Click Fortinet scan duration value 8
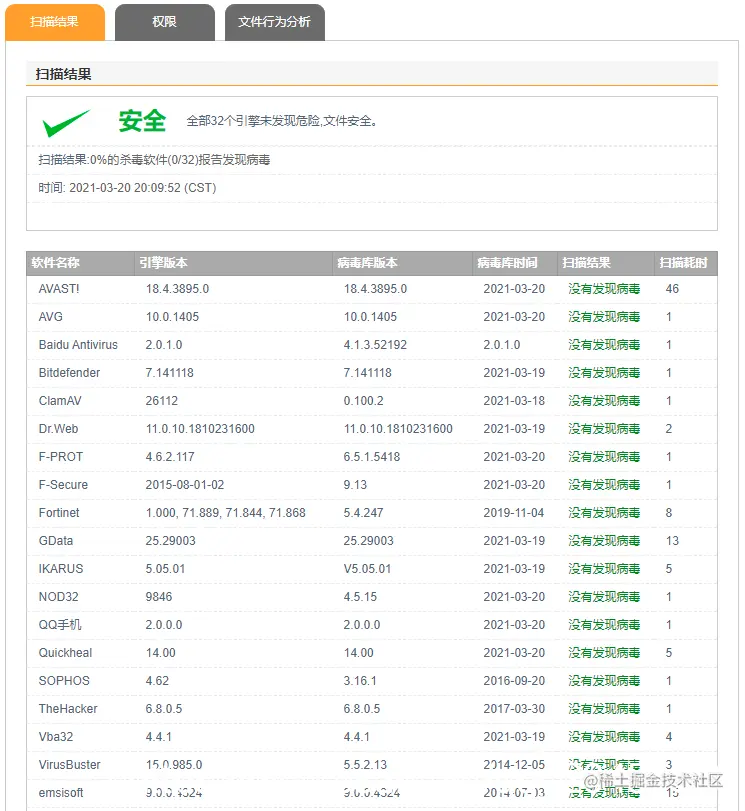745x811 pixels. click(668, 513)
